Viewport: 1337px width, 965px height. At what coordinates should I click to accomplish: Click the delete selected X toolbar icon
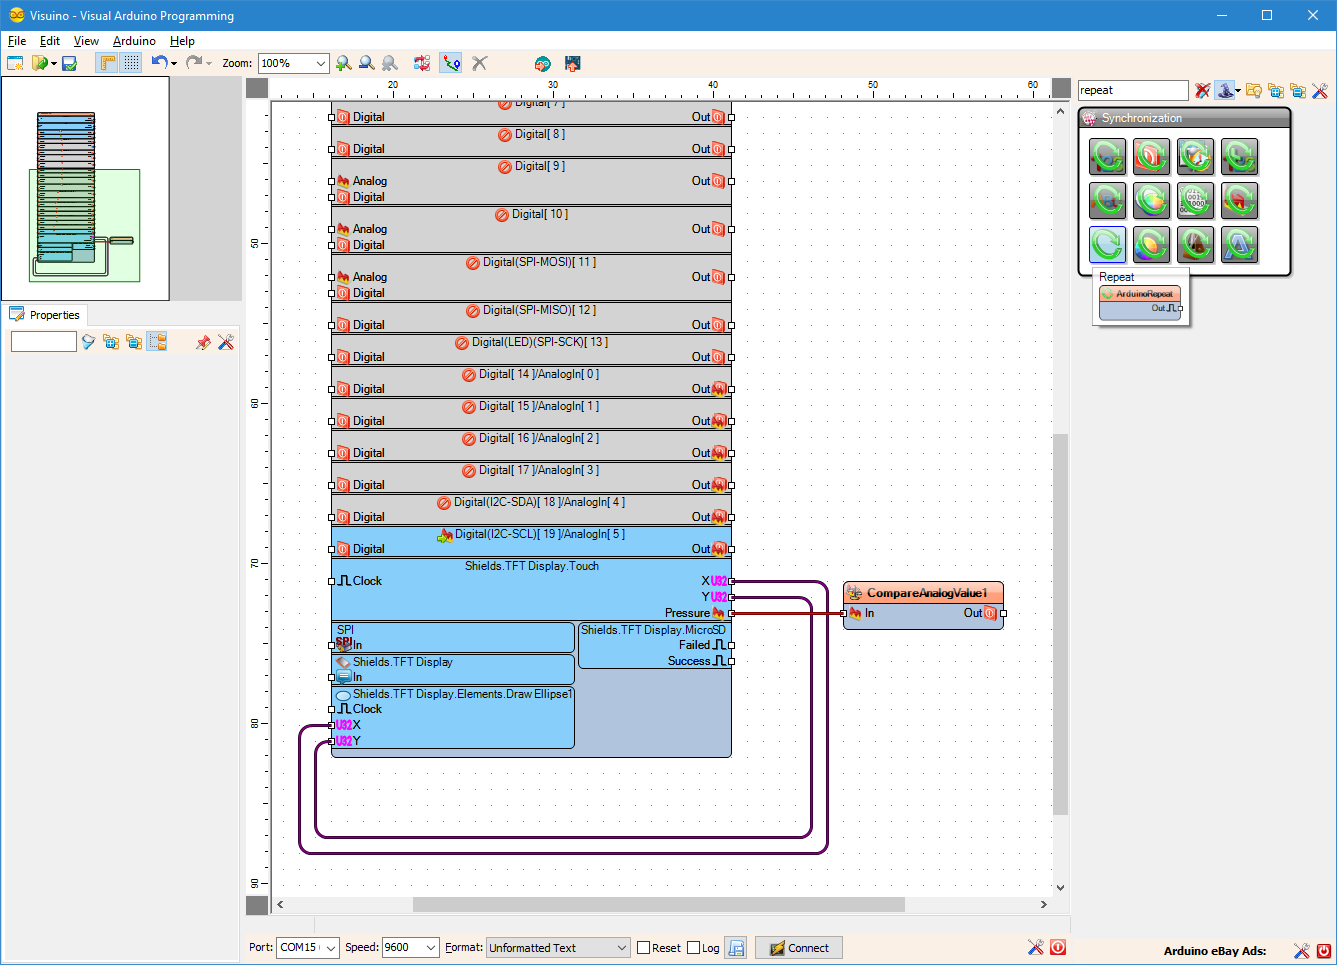click(x=480, y=63)
